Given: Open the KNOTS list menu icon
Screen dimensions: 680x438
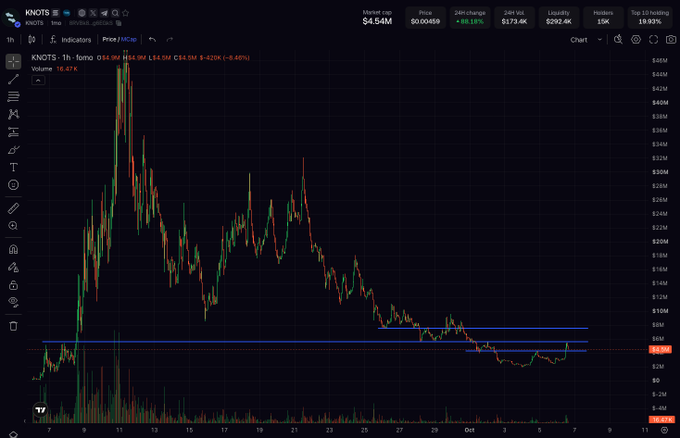Looking at the screenshot, I should click(x=56, y=13).
